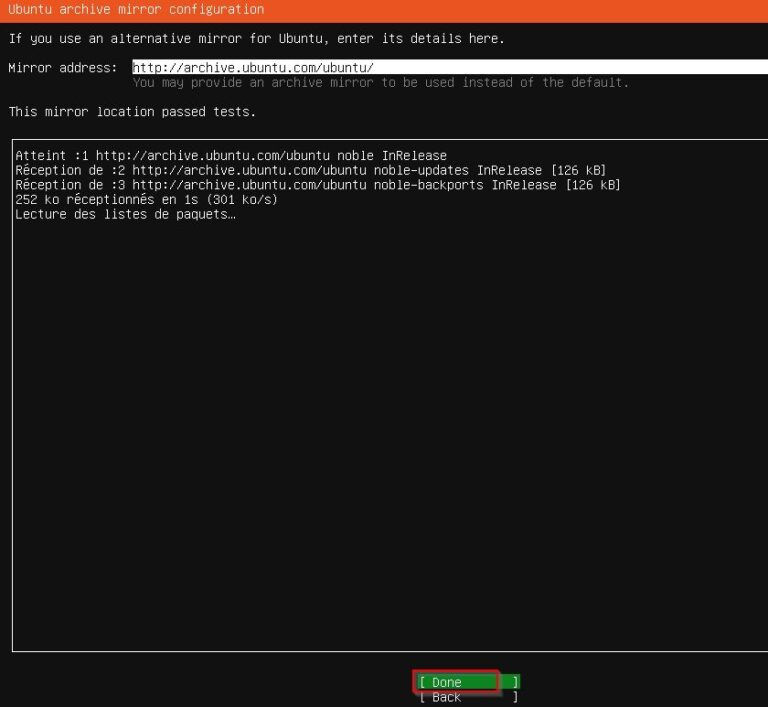Click the 'If you use an alternative mirror' instruction
Screen dimensions: 768x707
(x=257, y=38)
